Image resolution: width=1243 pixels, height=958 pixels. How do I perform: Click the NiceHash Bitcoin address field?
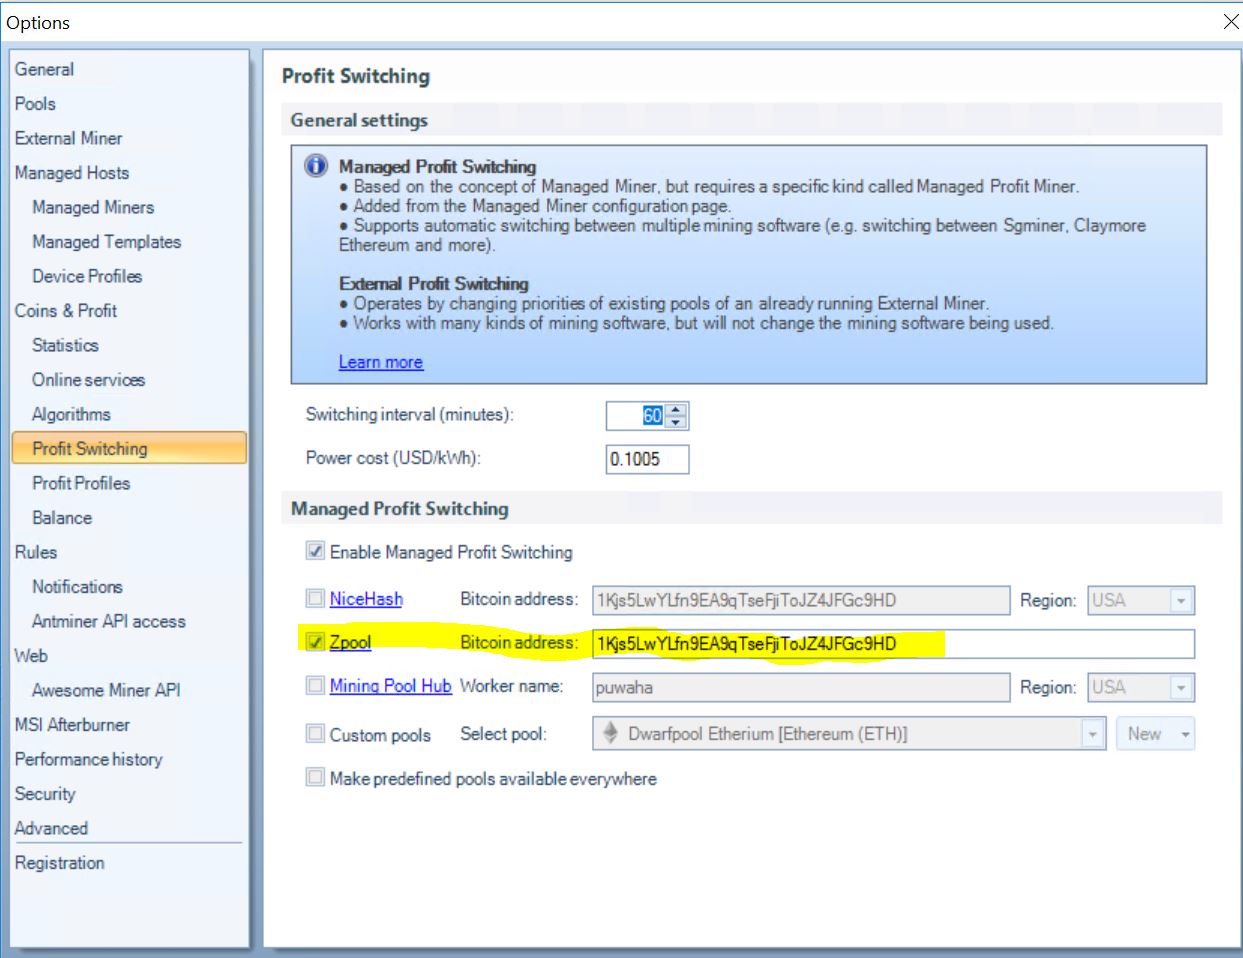click(x=801, y=600)
